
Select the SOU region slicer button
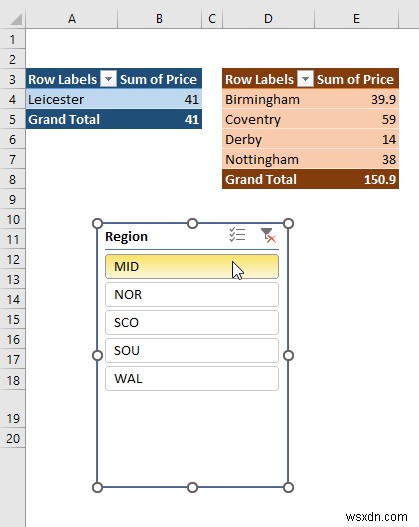point(192,351)
